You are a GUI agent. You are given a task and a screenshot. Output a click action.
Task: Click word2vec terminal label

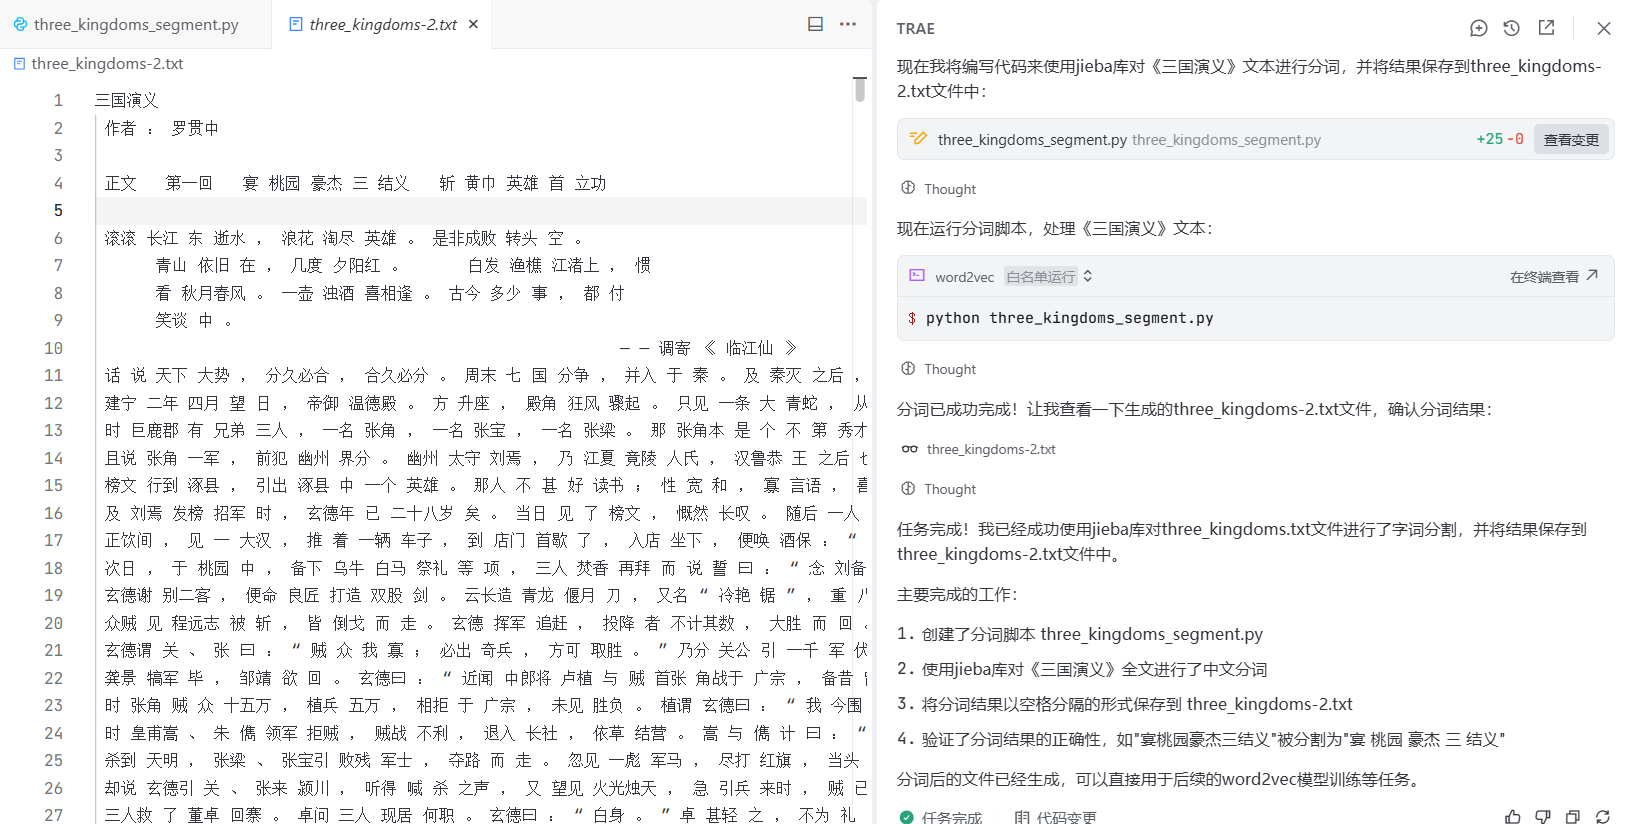964,277
